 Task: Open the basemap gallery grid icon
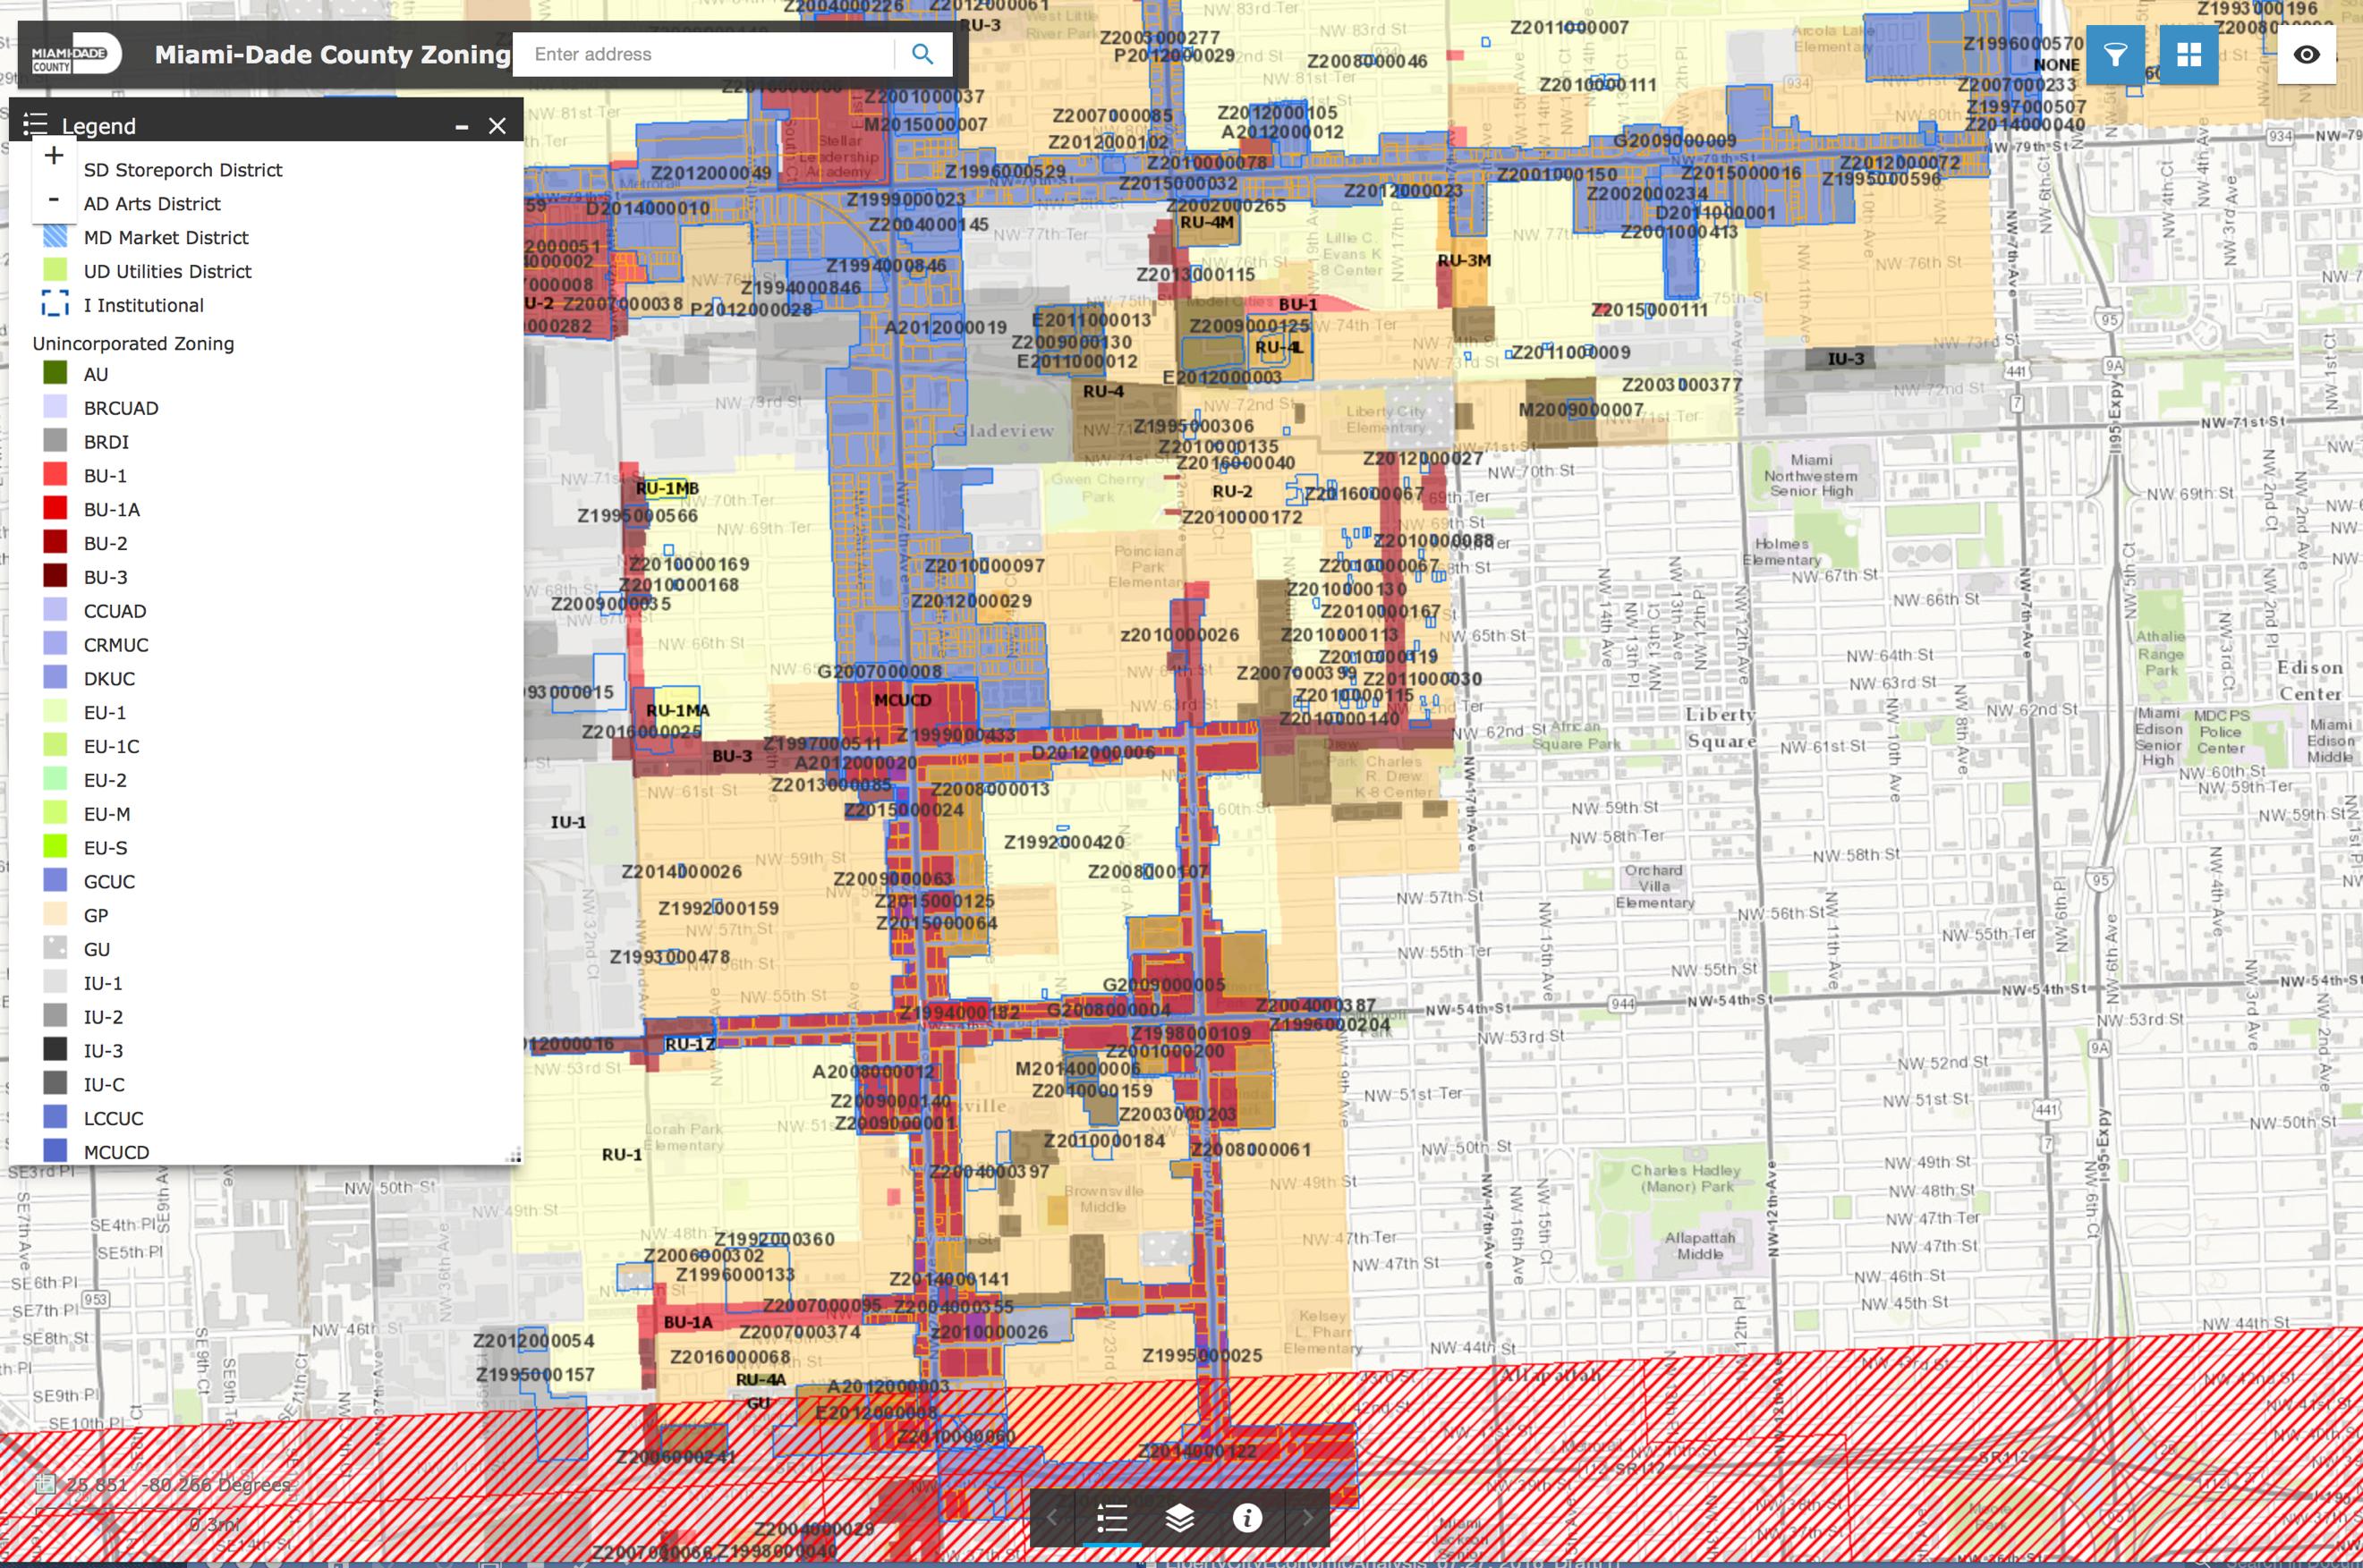[2189, 55]
